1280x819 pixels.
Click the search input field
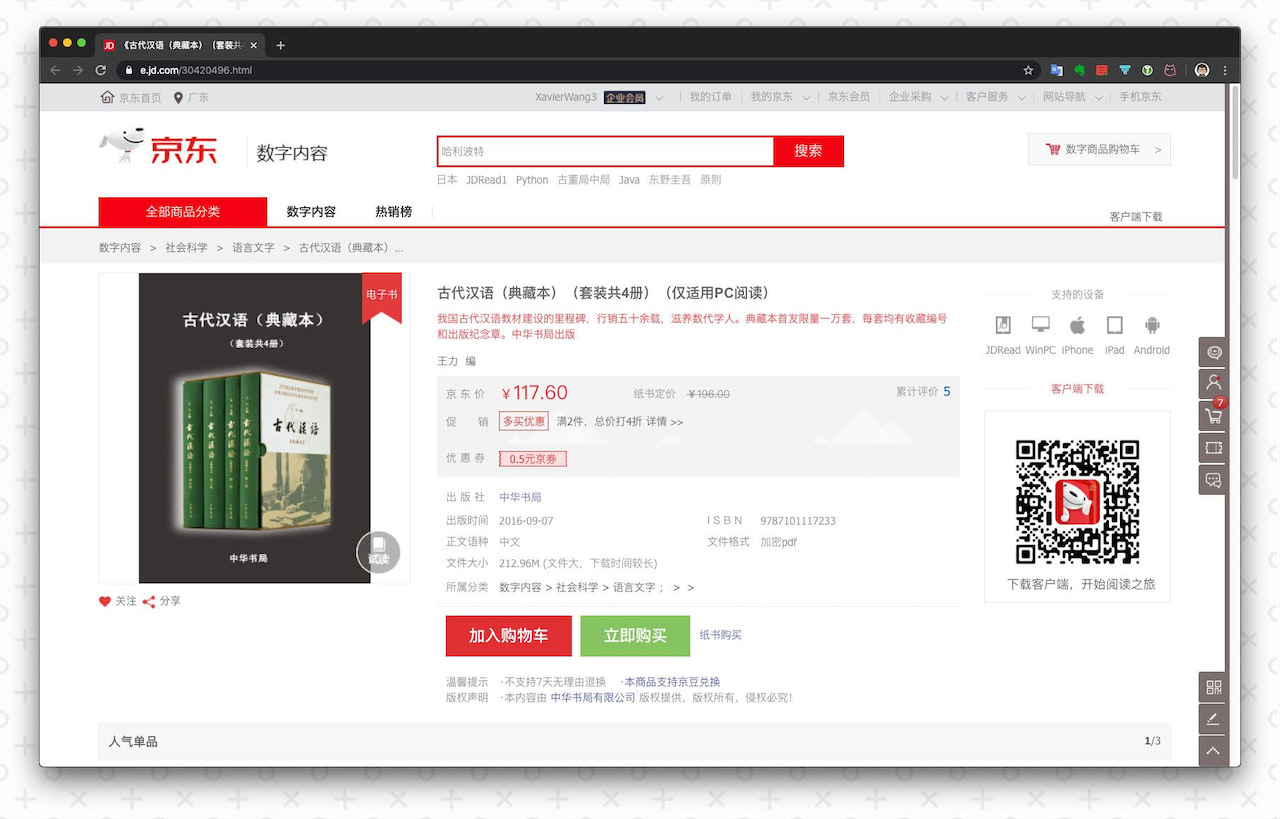605,151
